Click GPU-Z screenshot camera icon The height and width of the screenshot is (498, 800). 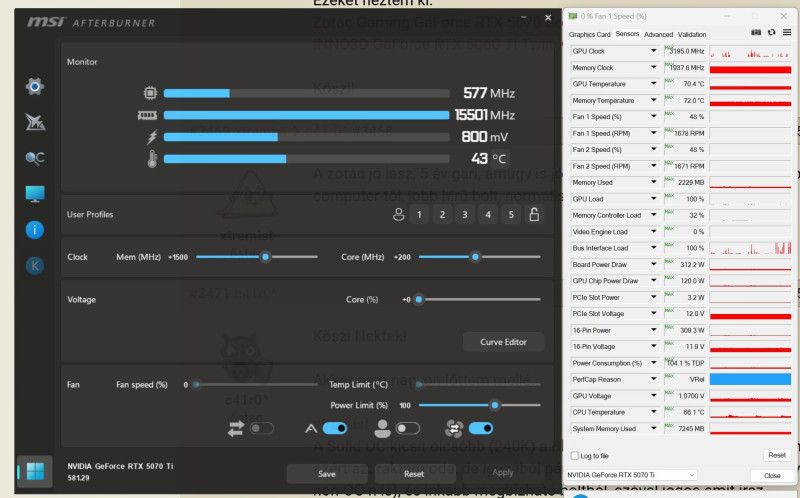coord(756,32)
